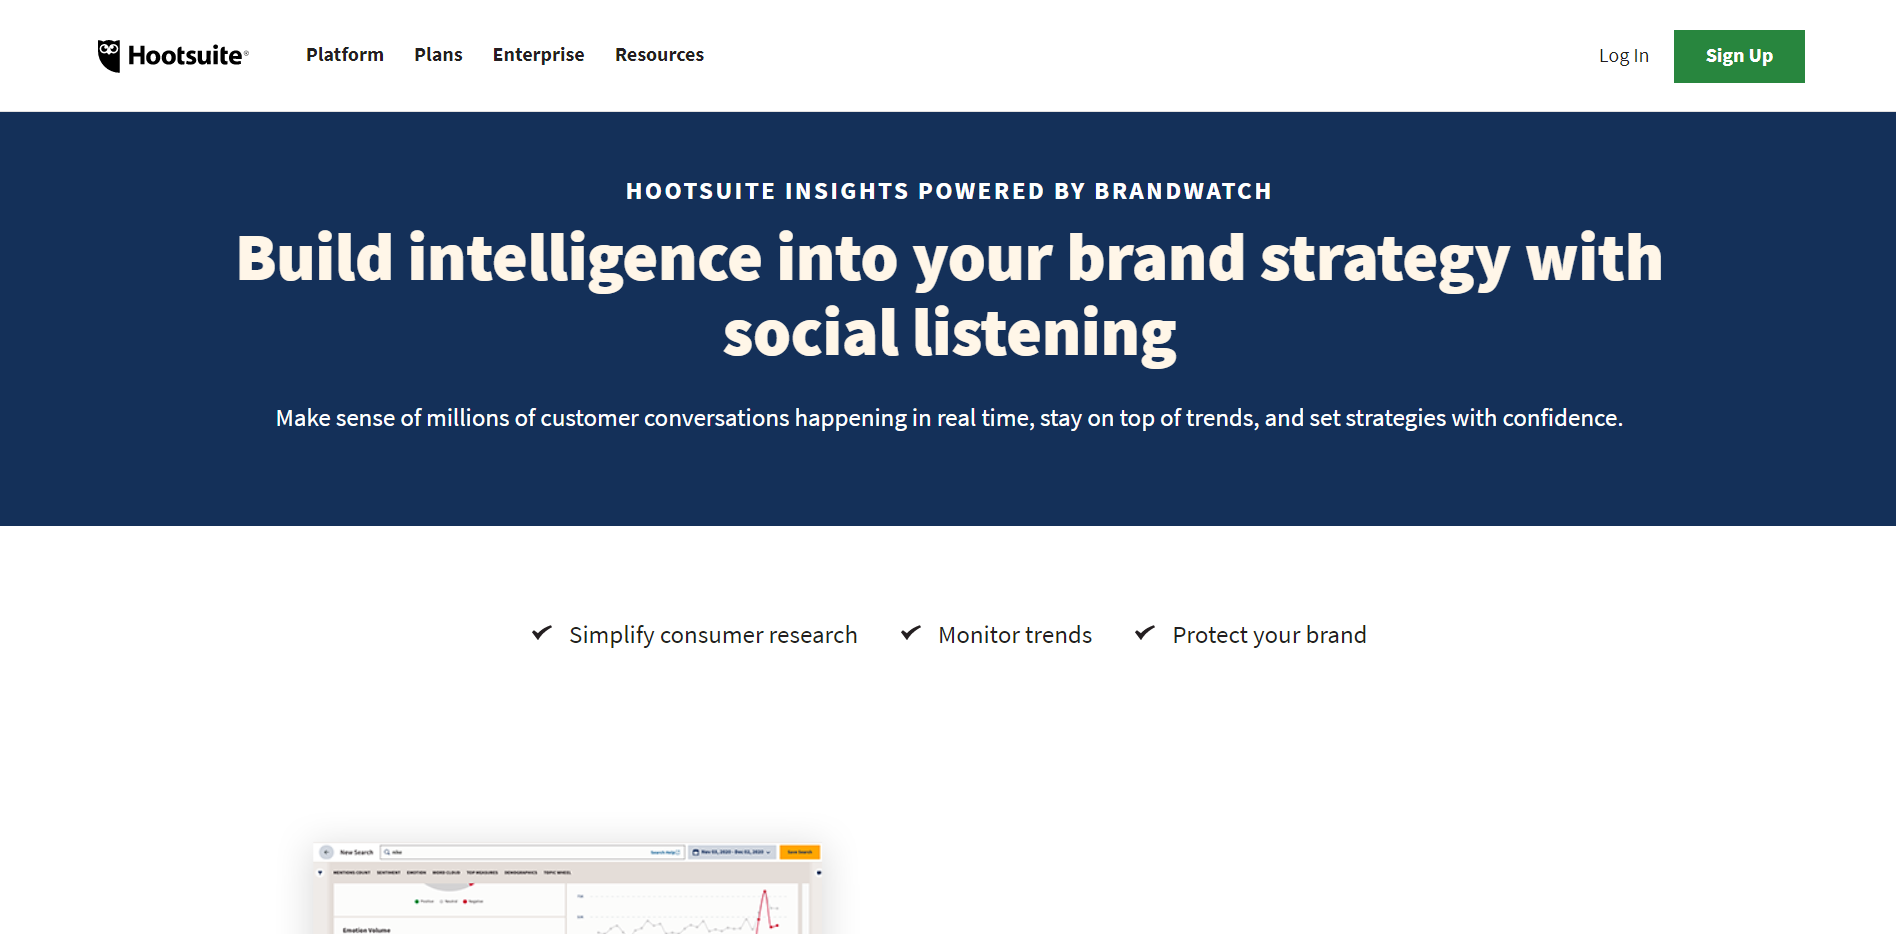Go to the Log In page
Screen dimensions: 1896x934
click(x=1623, y=56)
